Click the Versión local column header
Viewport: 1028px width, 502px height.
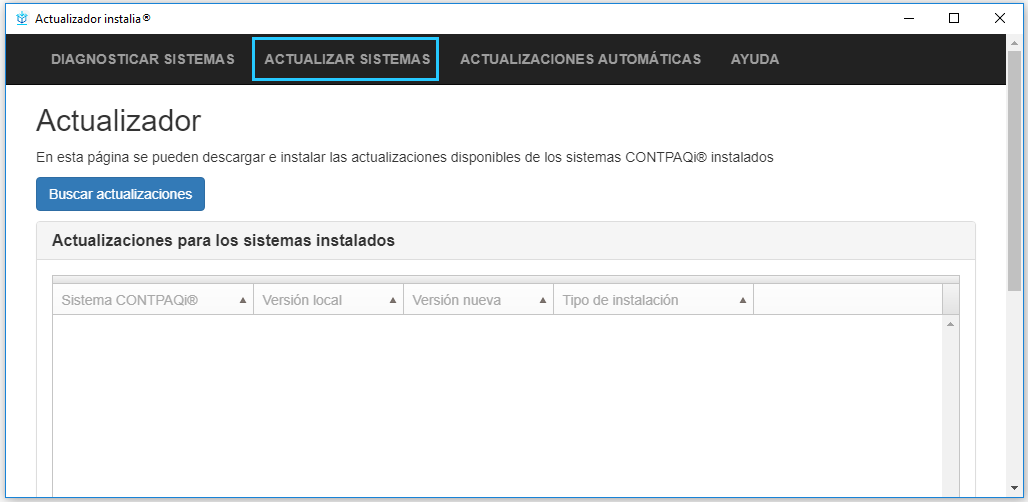(x=328, y=300)
